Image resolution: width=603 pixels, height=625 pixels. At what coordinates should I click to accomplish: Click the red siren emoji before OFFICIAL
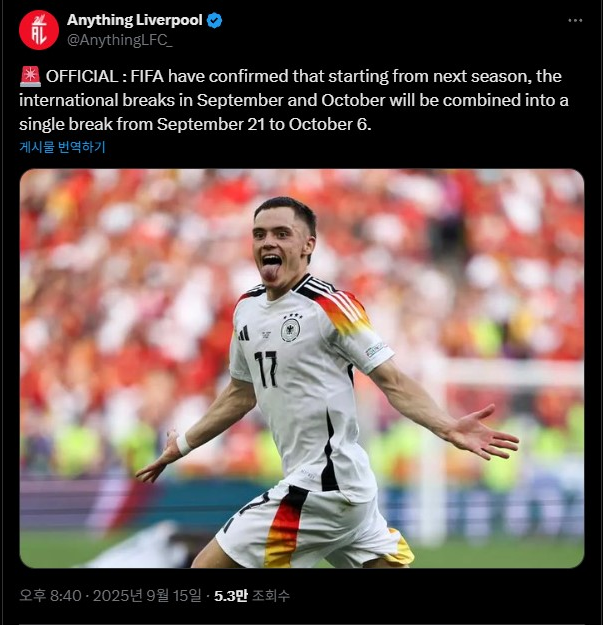tap(30, 76)
